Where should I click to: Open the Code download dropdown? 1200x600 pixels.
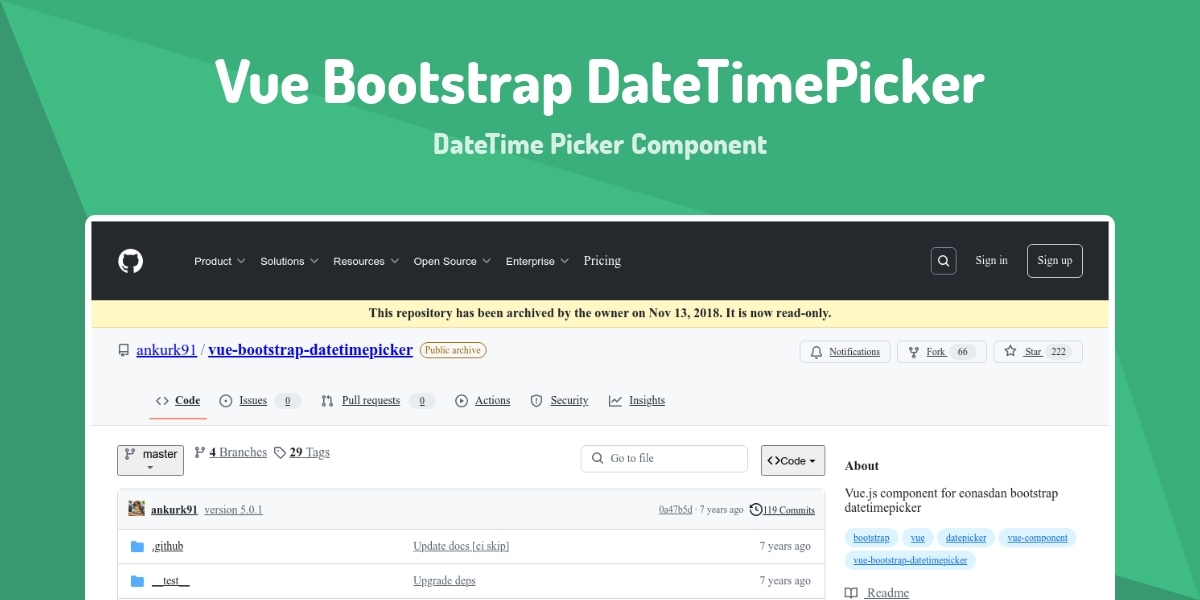[x=792, y=460]
